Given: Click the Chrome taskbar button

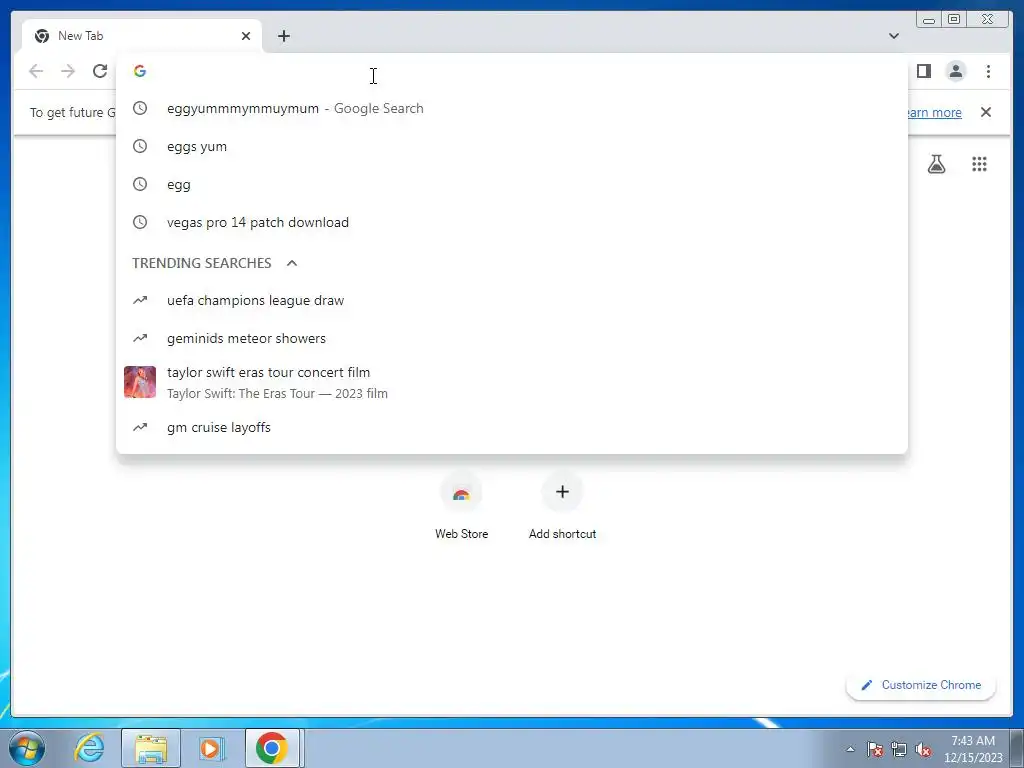Looking at the screenshot, I should [x=272, y=748].
